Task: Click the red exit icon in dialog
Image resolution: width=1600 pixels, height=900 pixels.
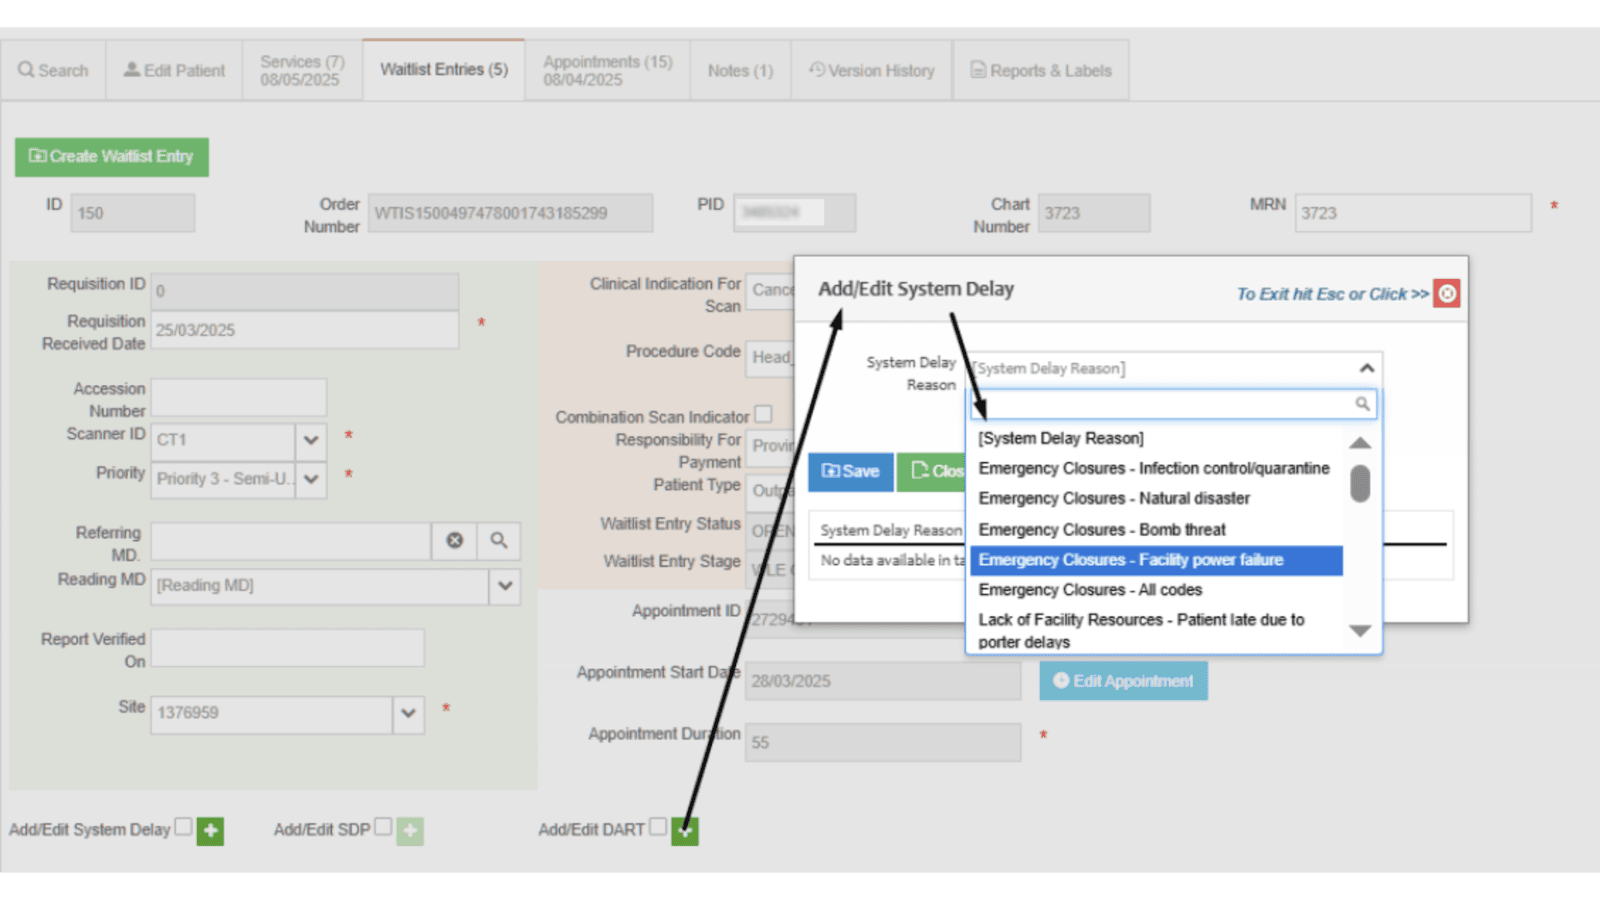Action: (x=1446, y=293)
